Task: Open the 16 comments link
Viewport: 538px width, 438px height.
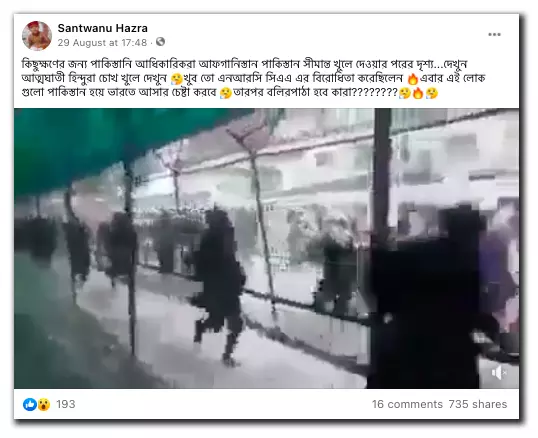Action: [x=407, y=404]
